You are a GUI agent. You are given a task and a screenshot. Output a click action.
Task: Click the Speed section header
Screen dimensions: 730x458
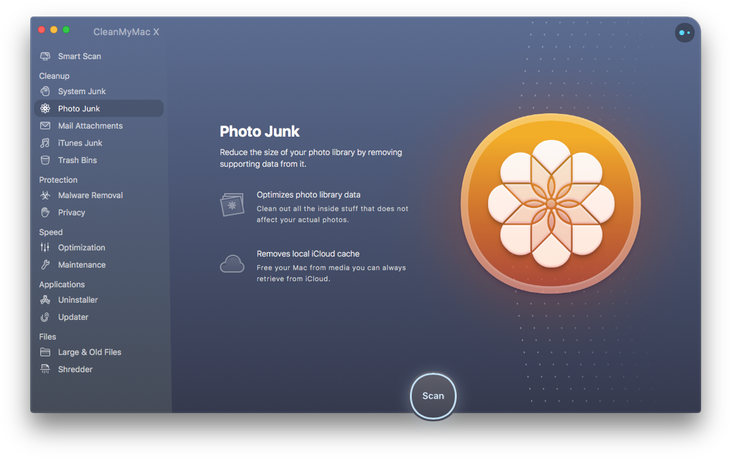click(51, 232)
